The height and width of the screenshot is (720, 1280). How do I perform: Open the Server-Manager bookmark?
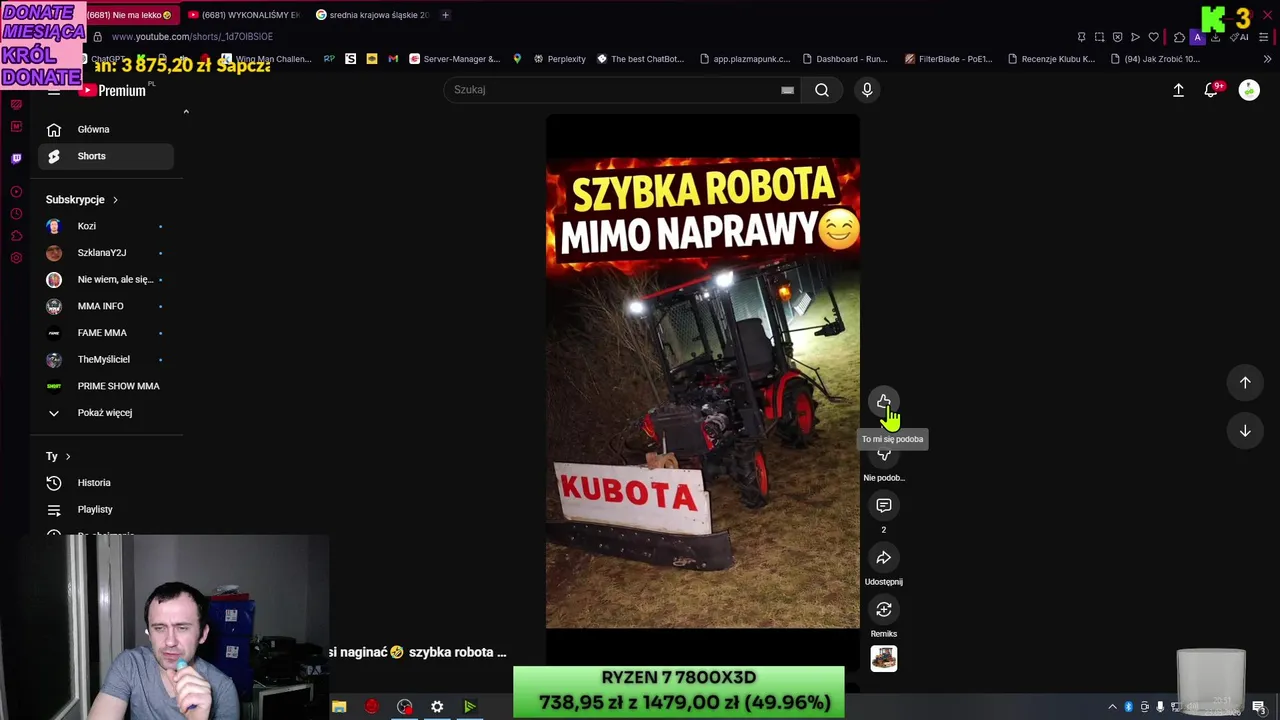tap(454, 59)
